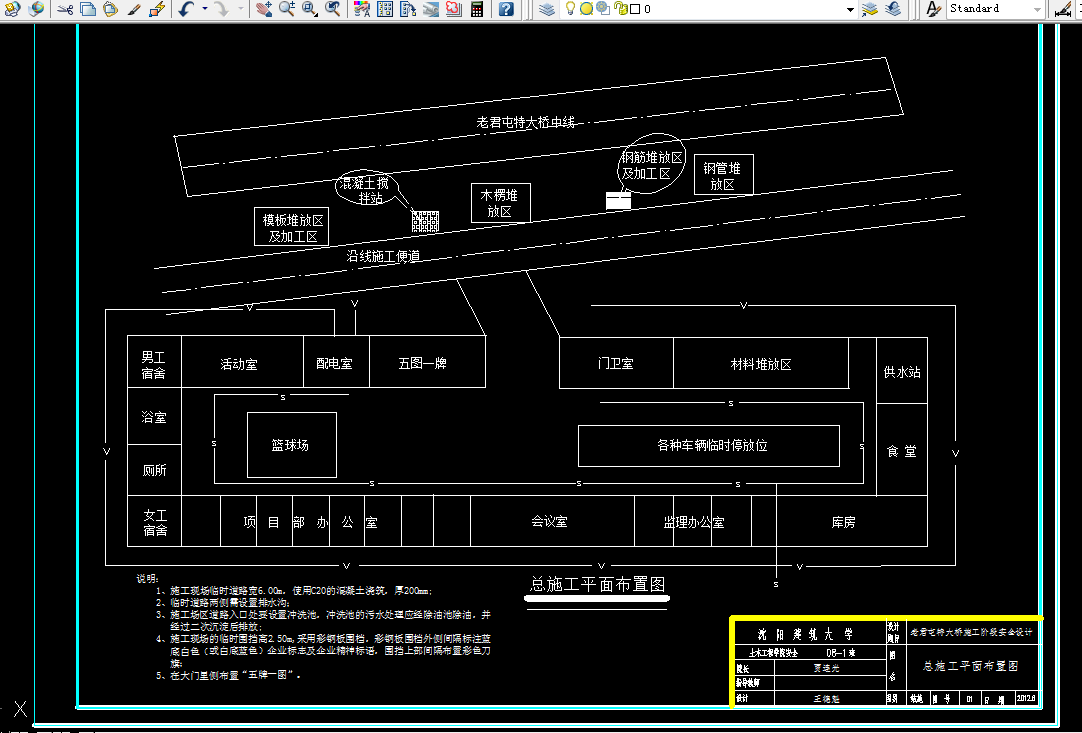The image size is (1082, 733).
Task: Click the Copy toolbar icon
Action: tap(87, 10)
